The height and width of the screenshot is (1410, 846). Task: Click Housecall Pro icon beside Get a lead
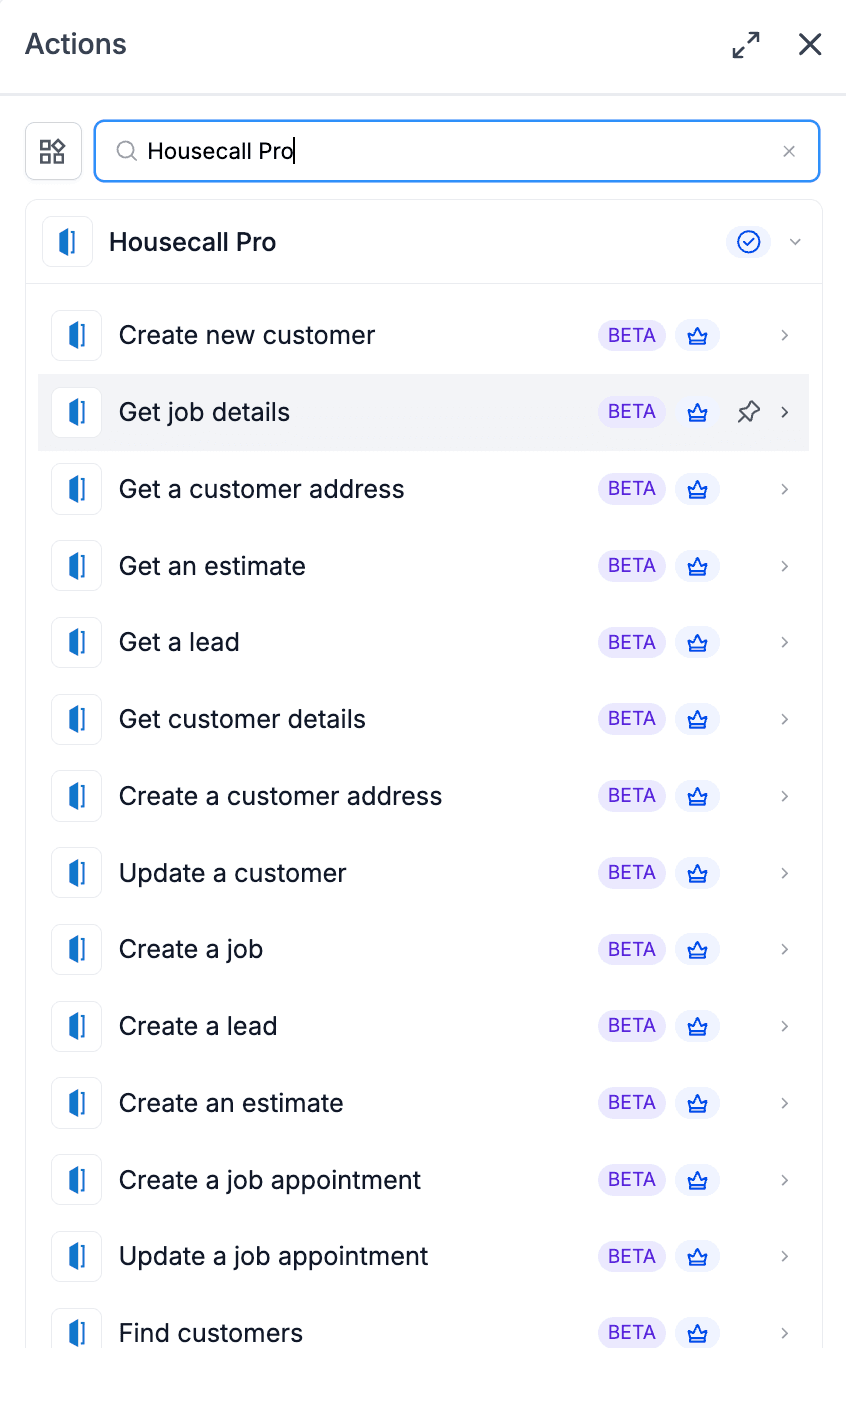coord(77,642)
